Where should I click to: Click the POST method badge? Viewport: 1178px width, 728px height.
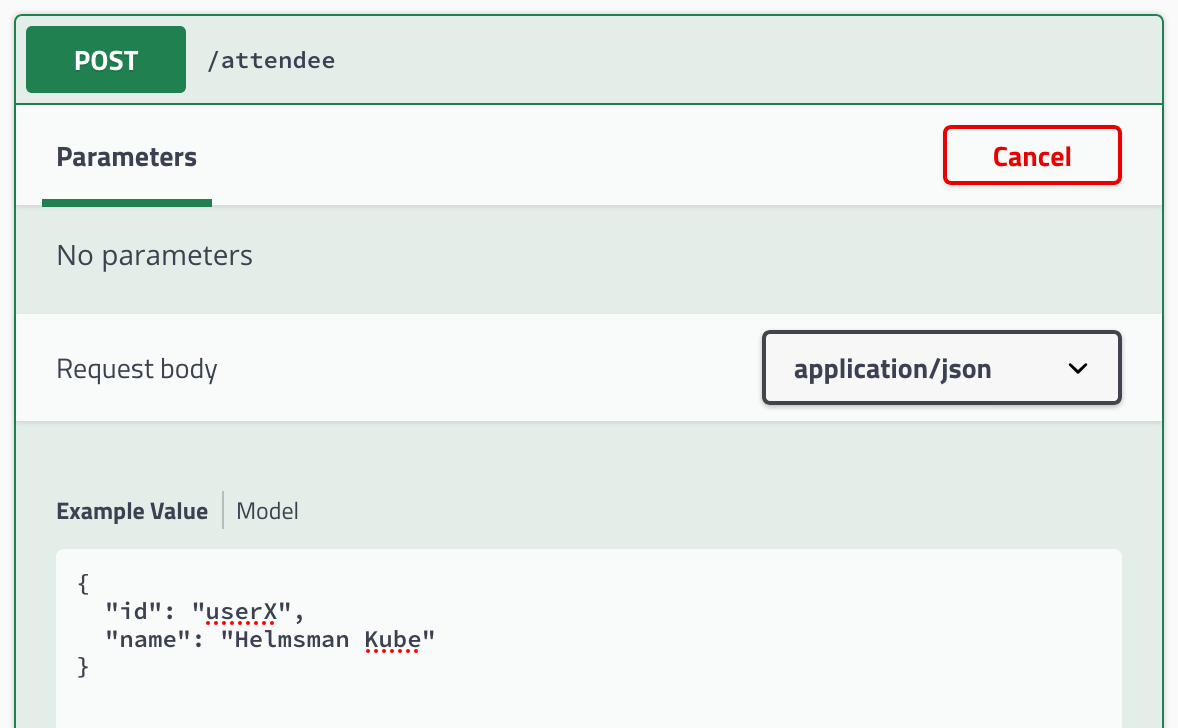105,59
